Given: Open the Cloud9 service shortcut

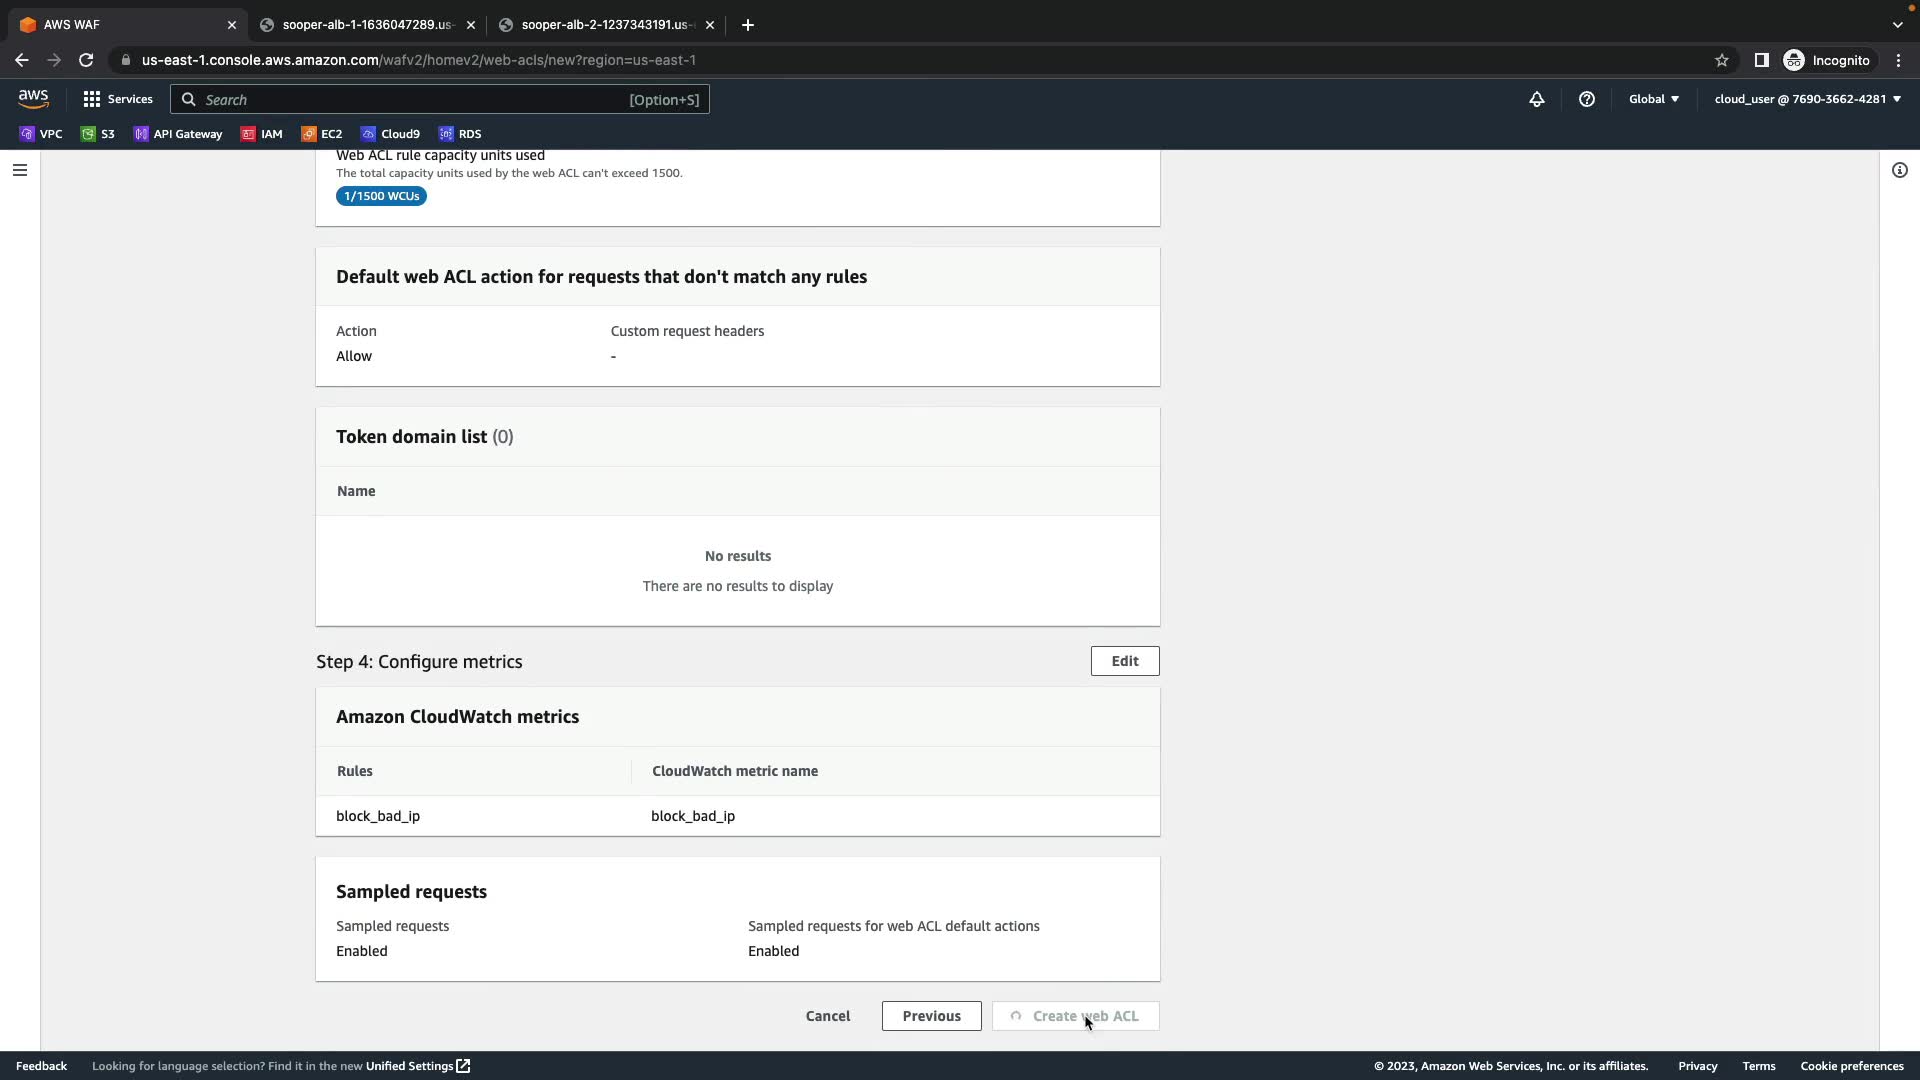Looking at the screenshot, I should pyautogui.click(x=391, y=134).
